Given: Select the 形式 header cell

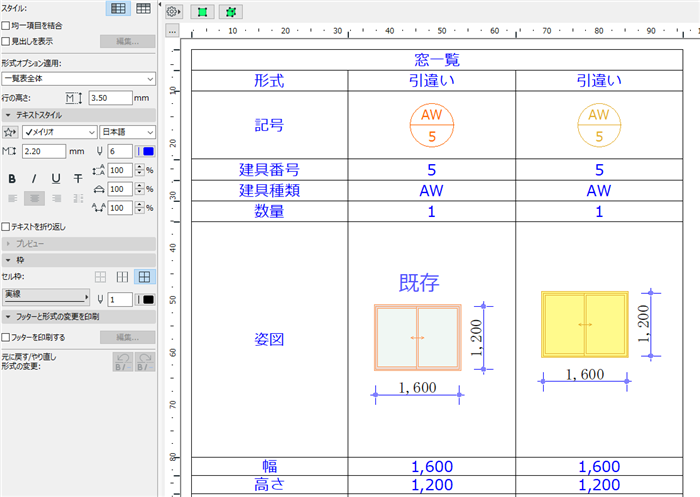Looking at the screenshot, I should 270,81.
